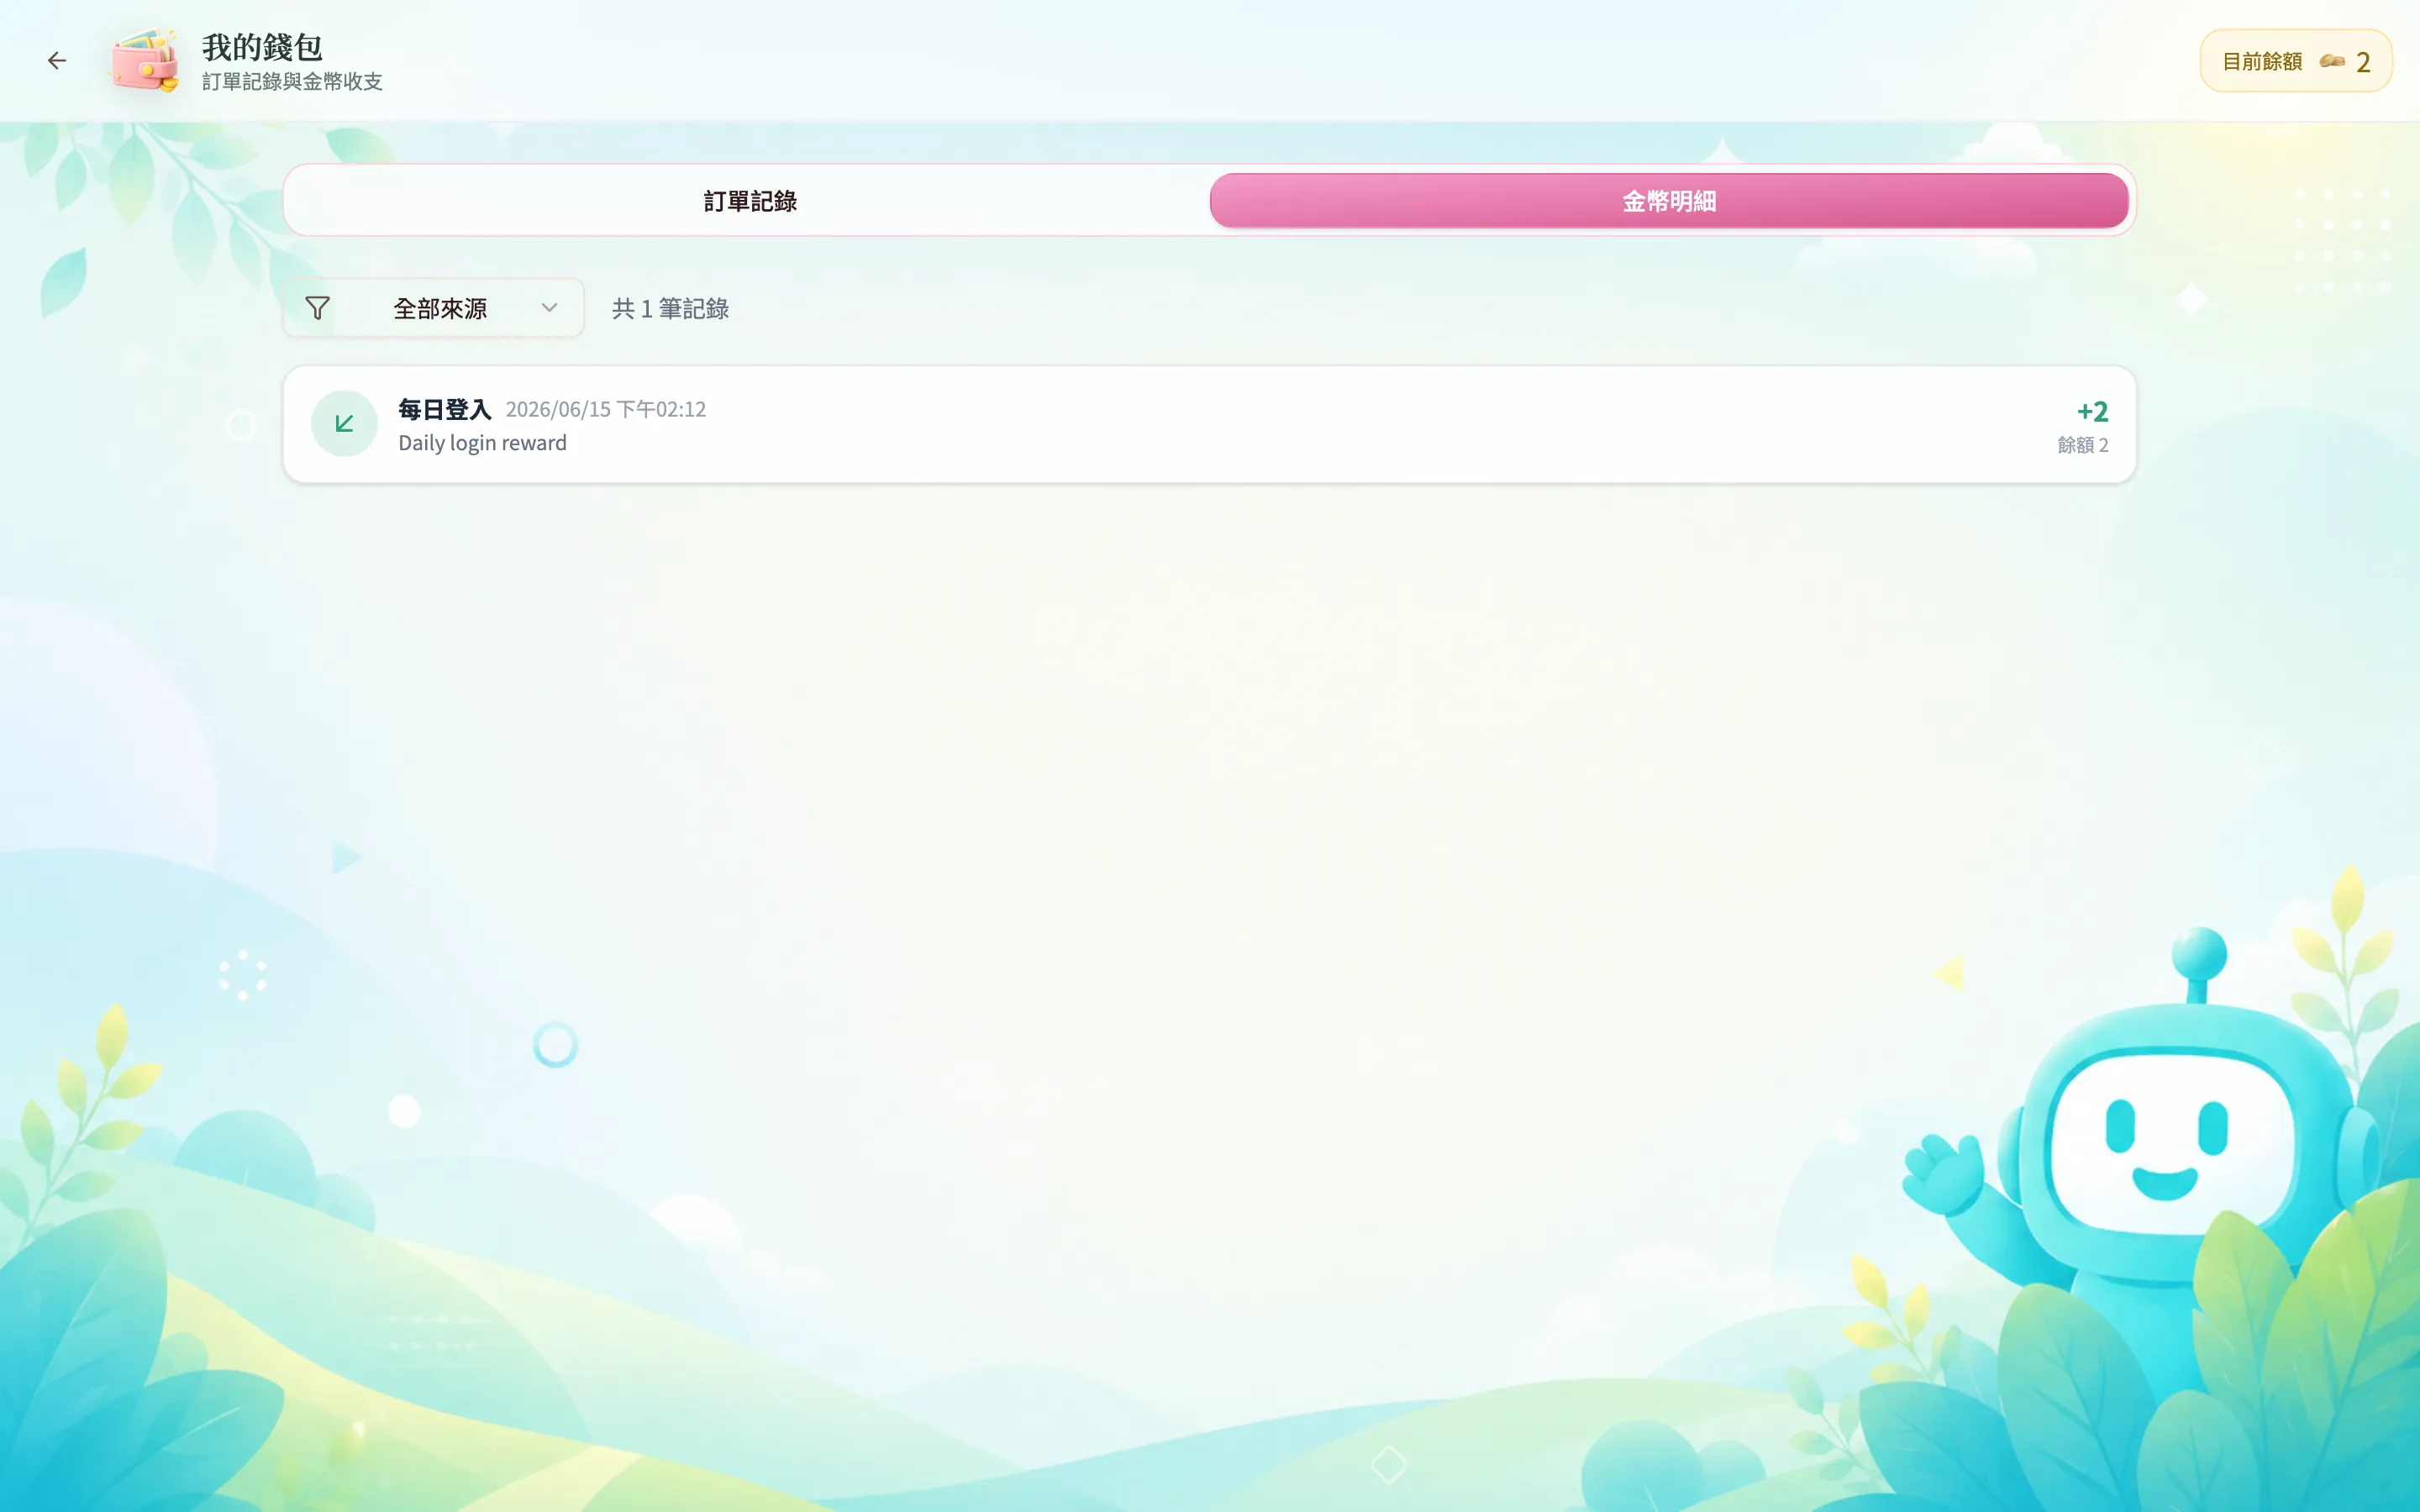Click the coin icon in balance badge

[x=2332, y=61]
